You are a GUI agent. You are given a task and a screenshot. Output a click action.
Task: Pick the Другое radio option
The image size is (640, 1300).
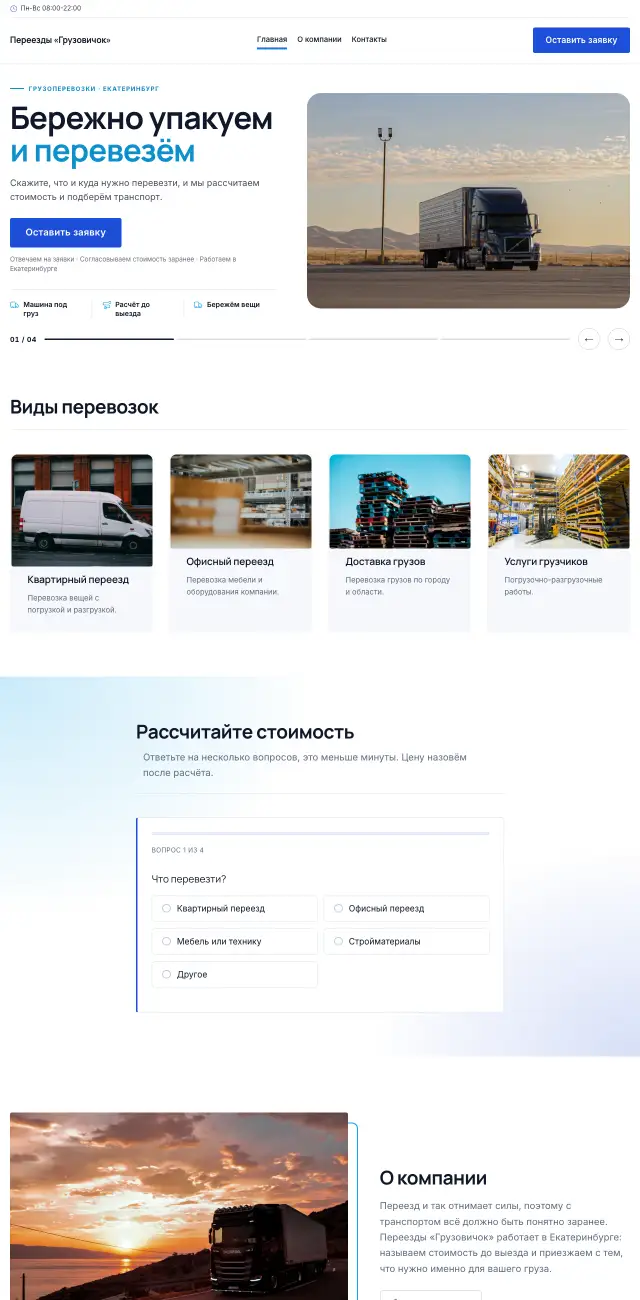tap(234, 974)
